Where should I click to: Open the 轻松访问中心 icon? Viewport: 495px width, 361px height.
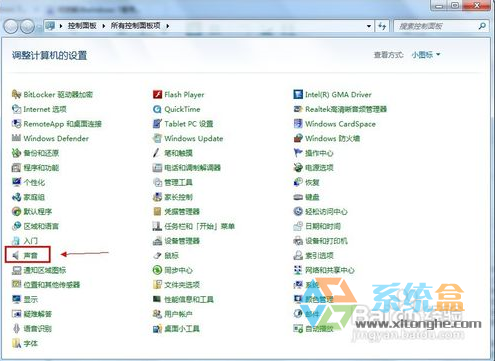[298, 211]
